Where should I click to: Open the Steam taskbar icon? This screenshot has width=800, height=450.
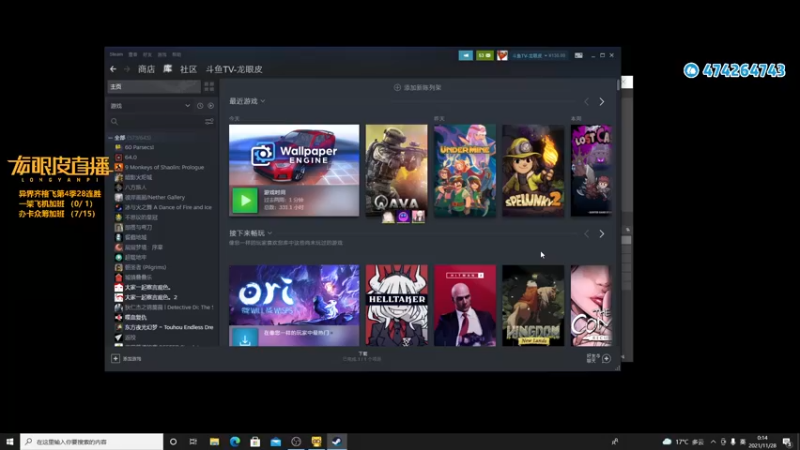(337, 442)
